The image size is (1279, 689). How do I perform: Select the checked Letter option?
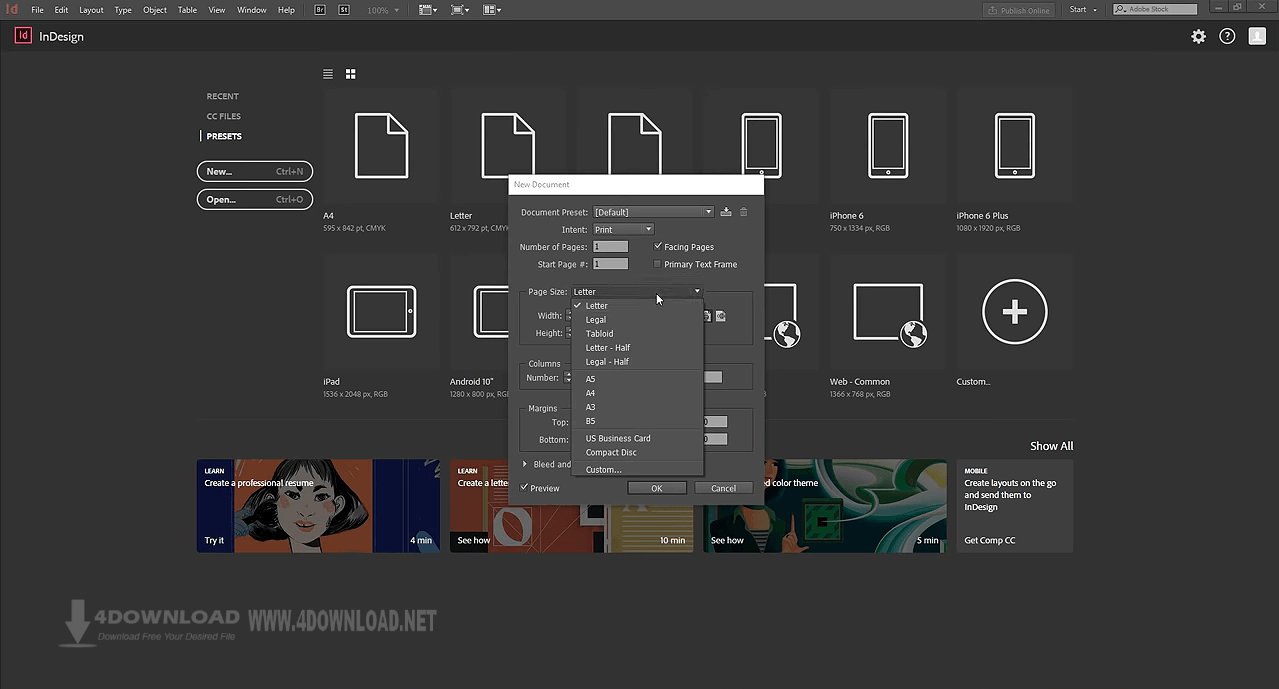point(637,306)
